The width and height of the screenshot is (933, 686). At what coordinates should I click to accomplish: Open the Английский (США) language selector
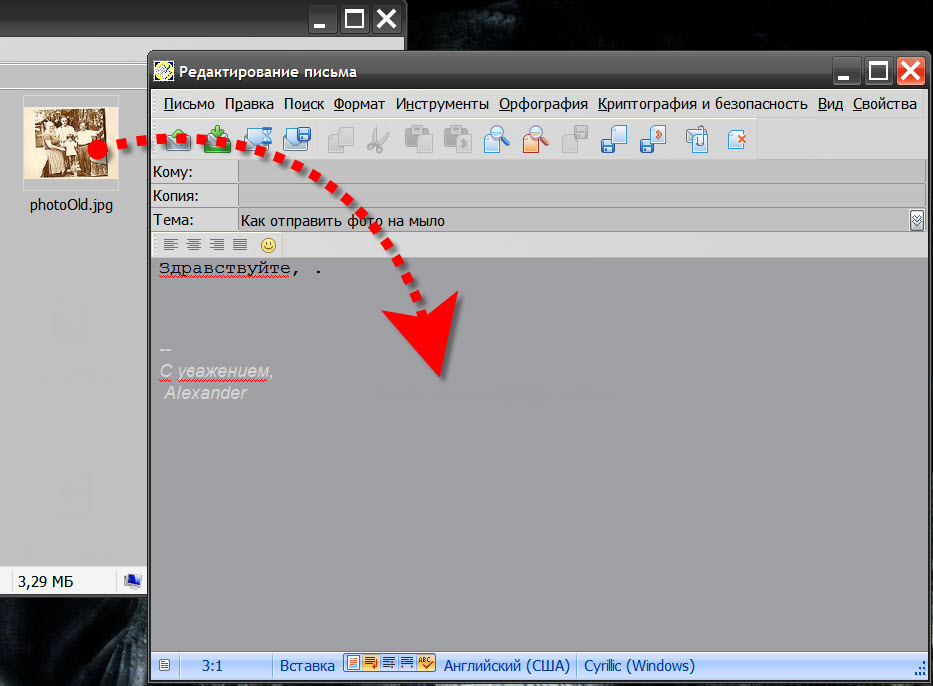point(507,666)
